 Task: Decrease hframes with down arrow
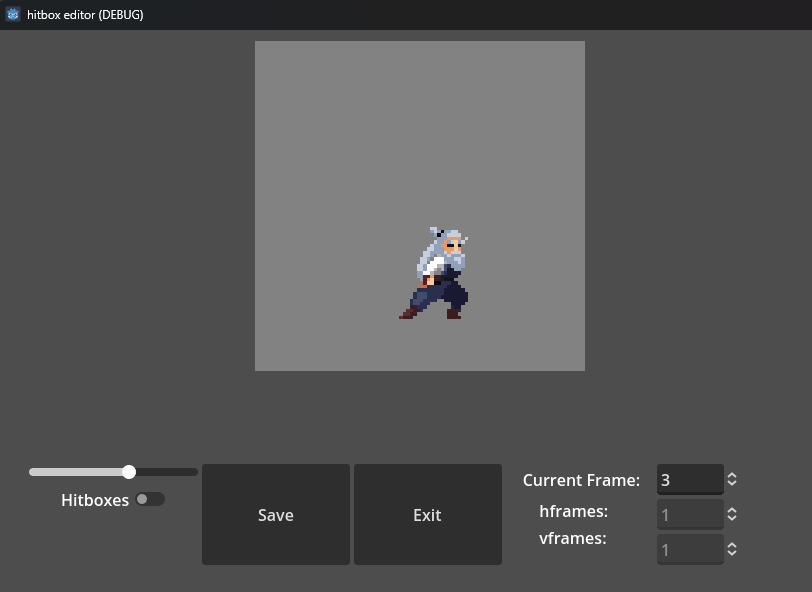pyautogui.click(x=732, y=518)
